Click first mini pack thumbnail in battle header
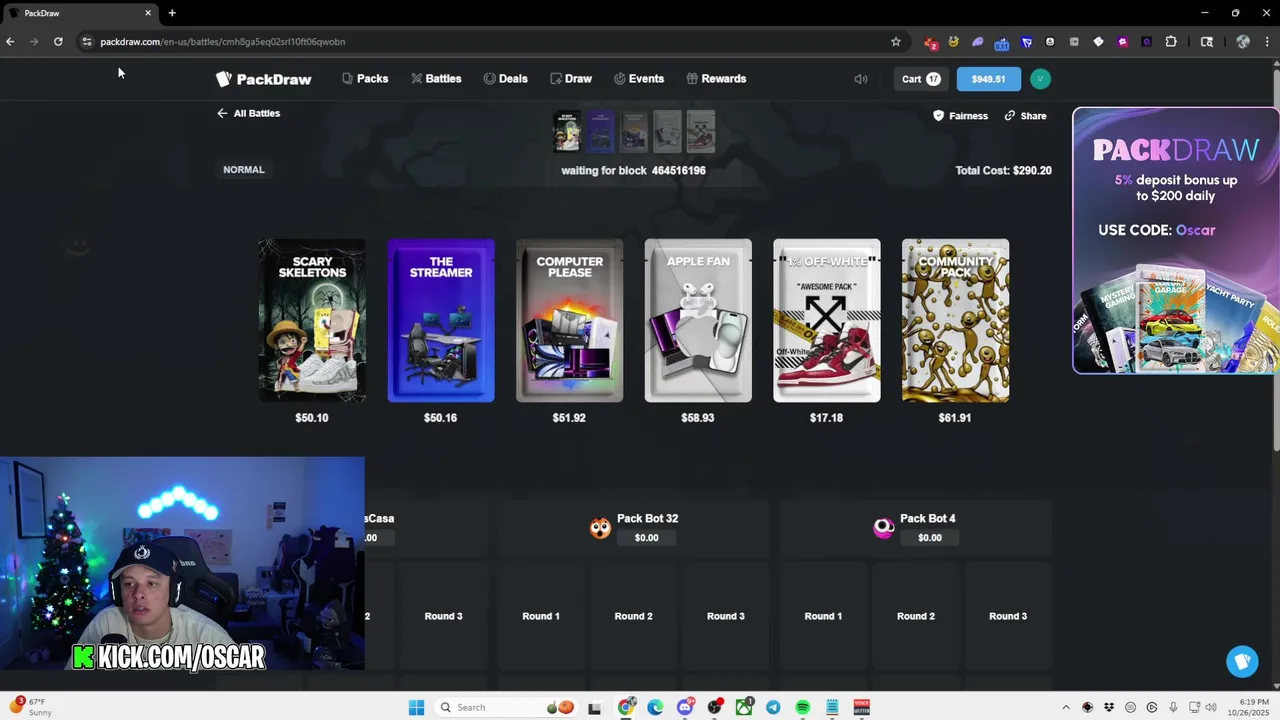Image resolution: width=1280 pixels, height=720 pixels. click(x=567, y=131)
